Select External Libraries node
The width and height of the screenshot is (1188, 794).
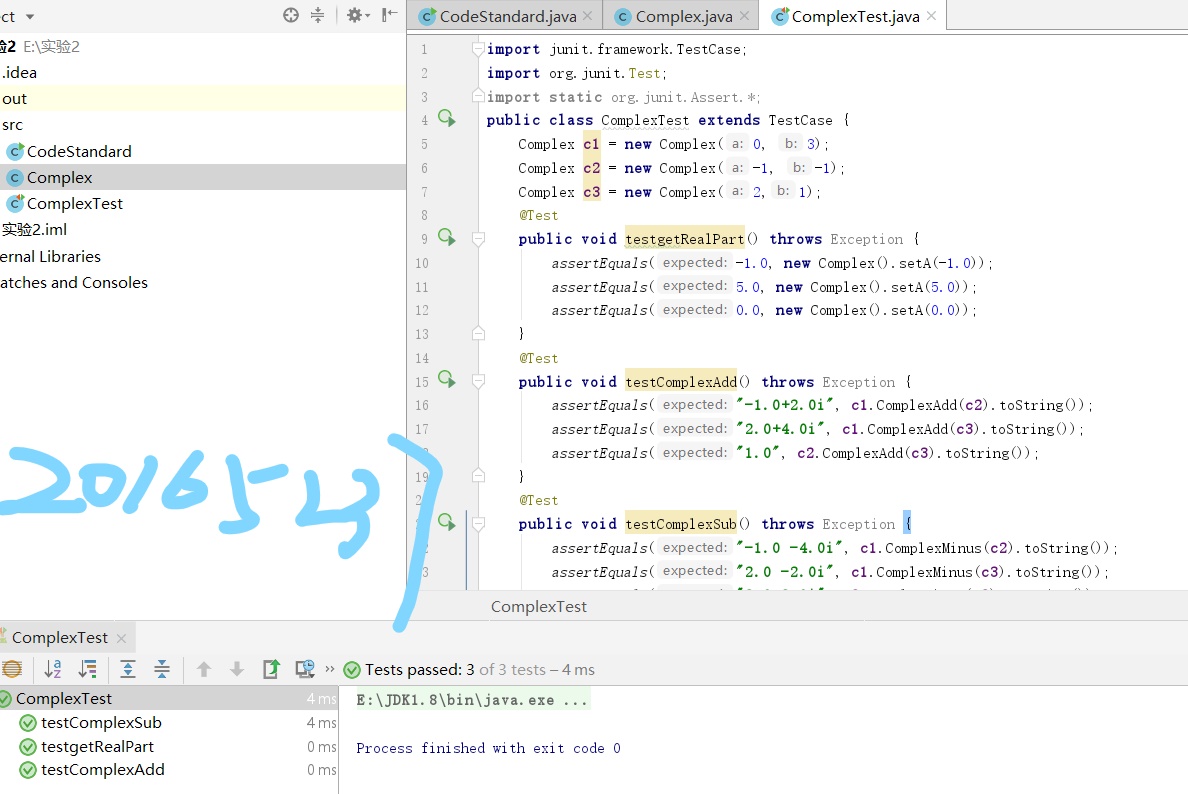point(51,257)
